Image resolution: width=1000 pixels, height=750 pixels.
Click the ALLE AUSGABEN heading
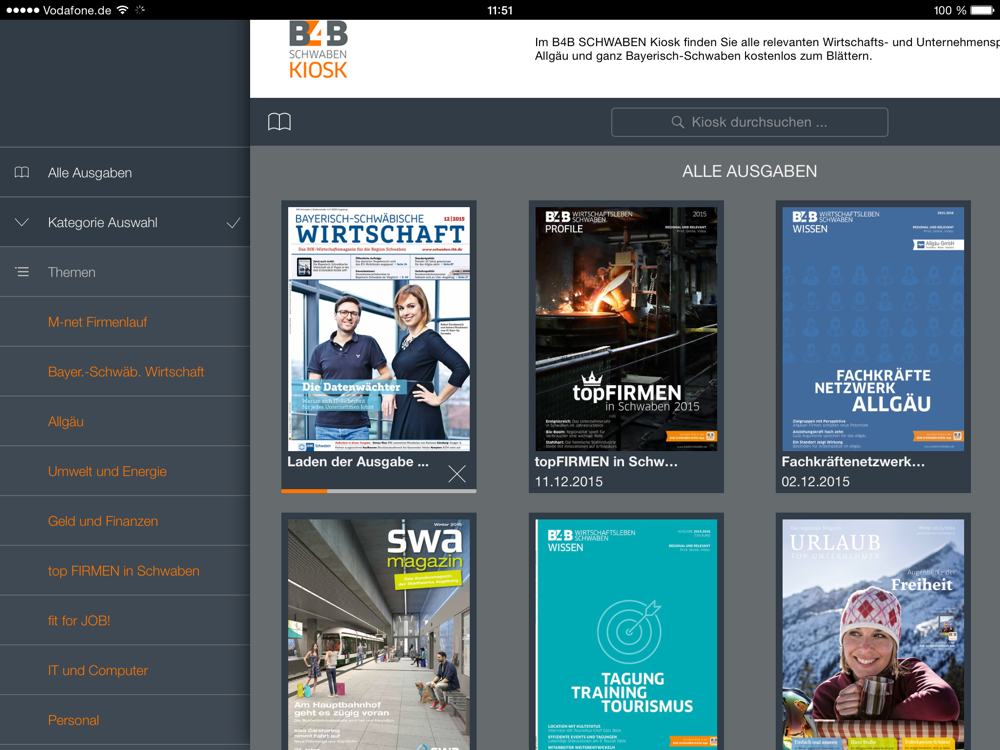[x=749, y=171]
